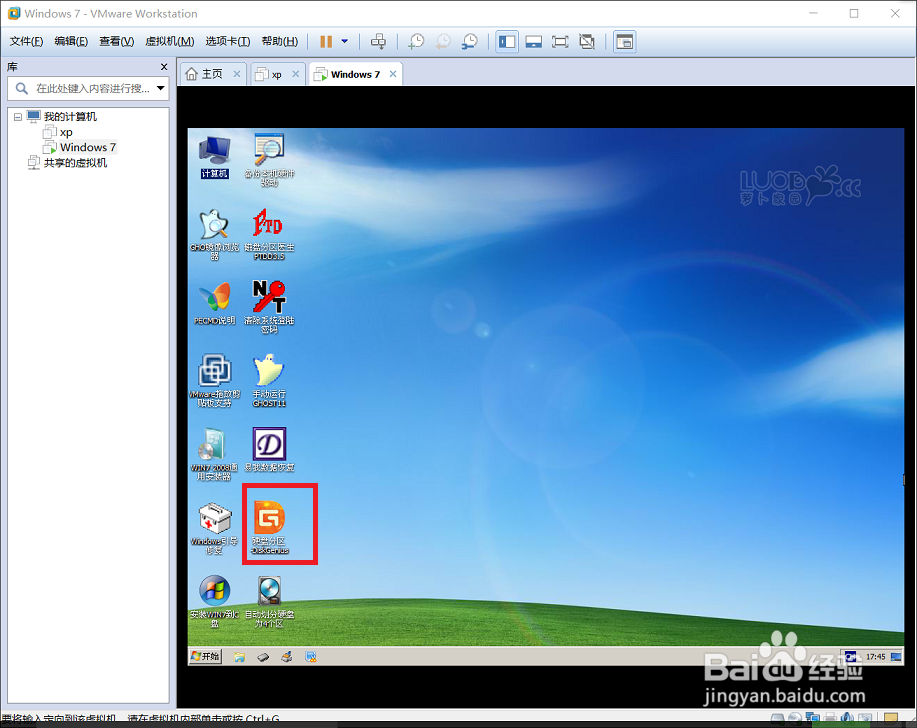The width and height of the screenshot is (917, 728).
Task: Open the 选项卡(T) menu
Action: coord(227,42)
